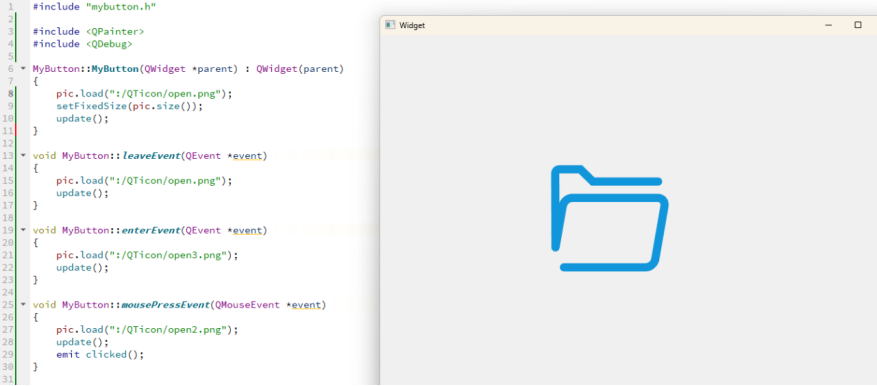
Task: Collapse the mousePressEvent function fold arrow
Action: point(23,304)
